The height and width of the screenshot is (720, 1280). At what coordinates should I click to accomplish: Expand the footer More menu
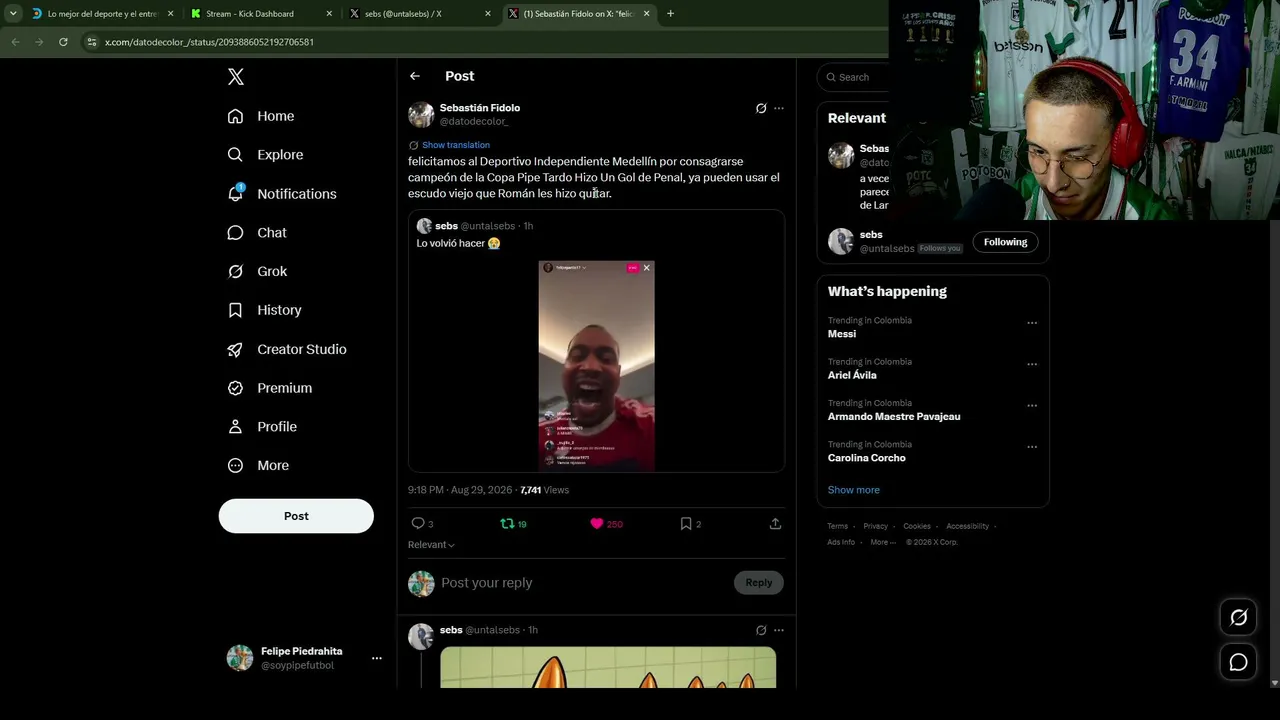tap(883, 542)
